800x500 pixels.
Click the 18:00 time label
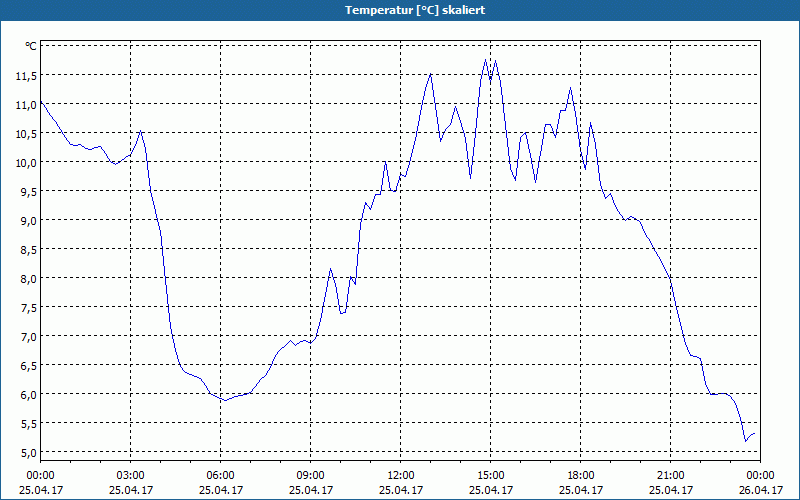581,476
